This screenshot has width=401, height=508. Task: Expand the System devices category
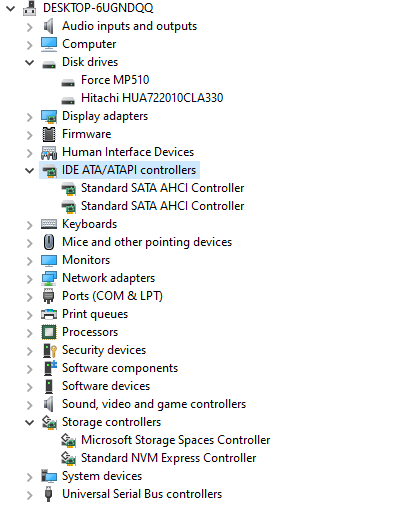pyautogui.click(x=30, y=477)
